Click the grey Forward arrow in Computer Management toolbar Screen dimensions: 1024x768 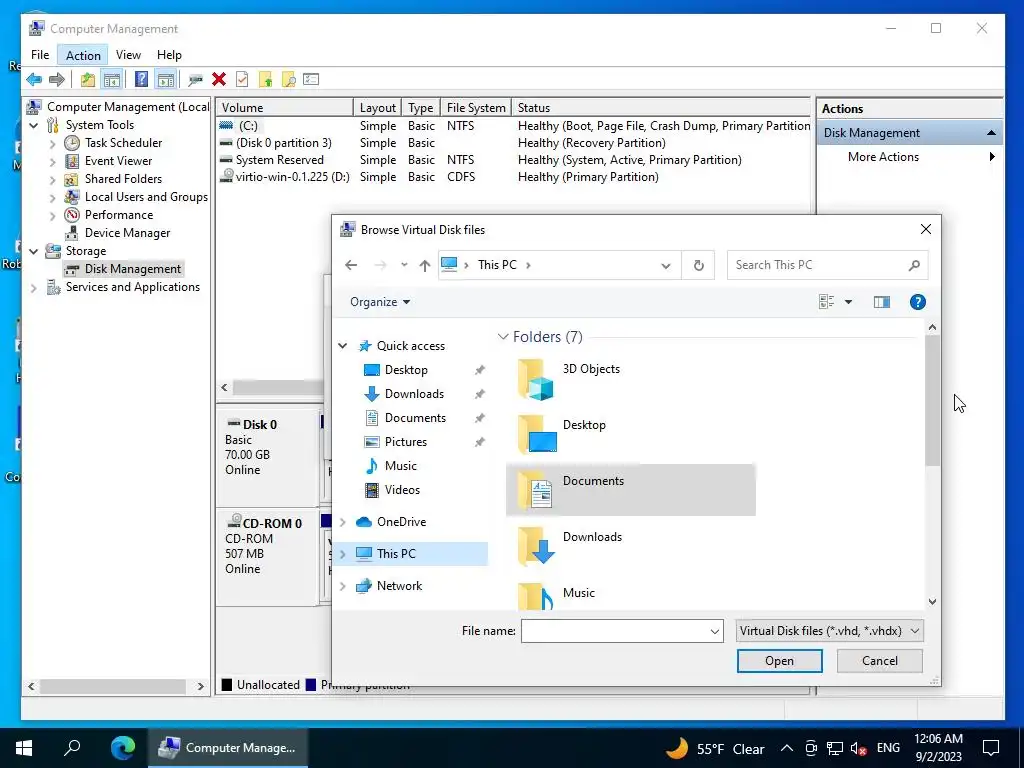(x=57, y=80)
